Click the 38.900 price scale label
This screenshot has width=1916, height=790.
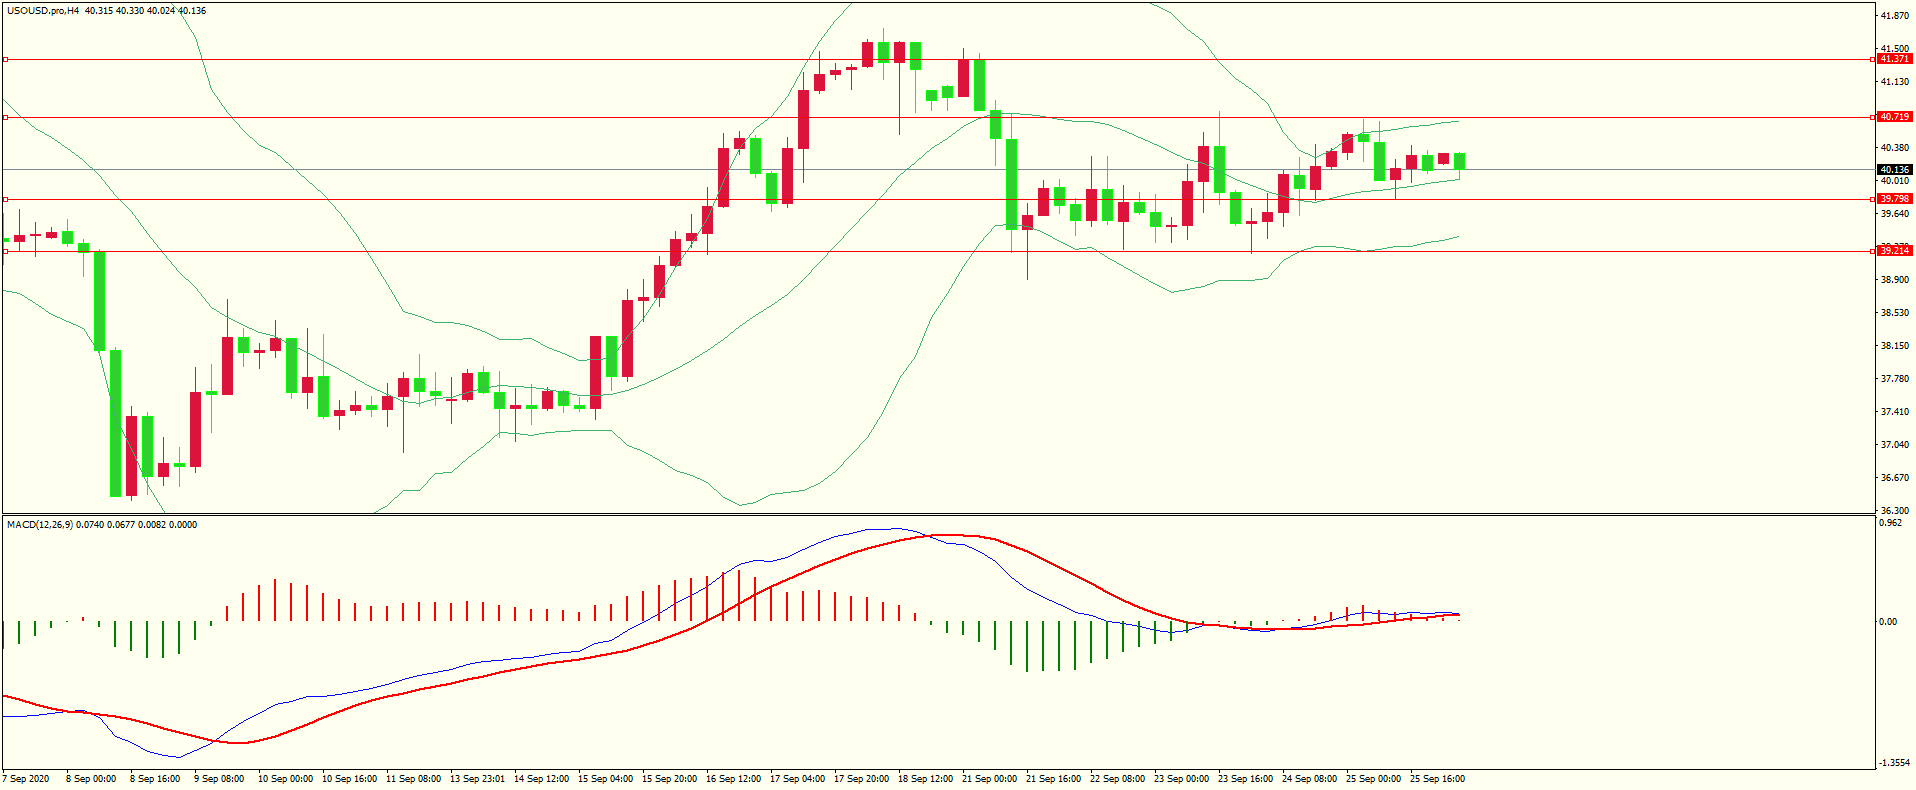[1894, 280]
